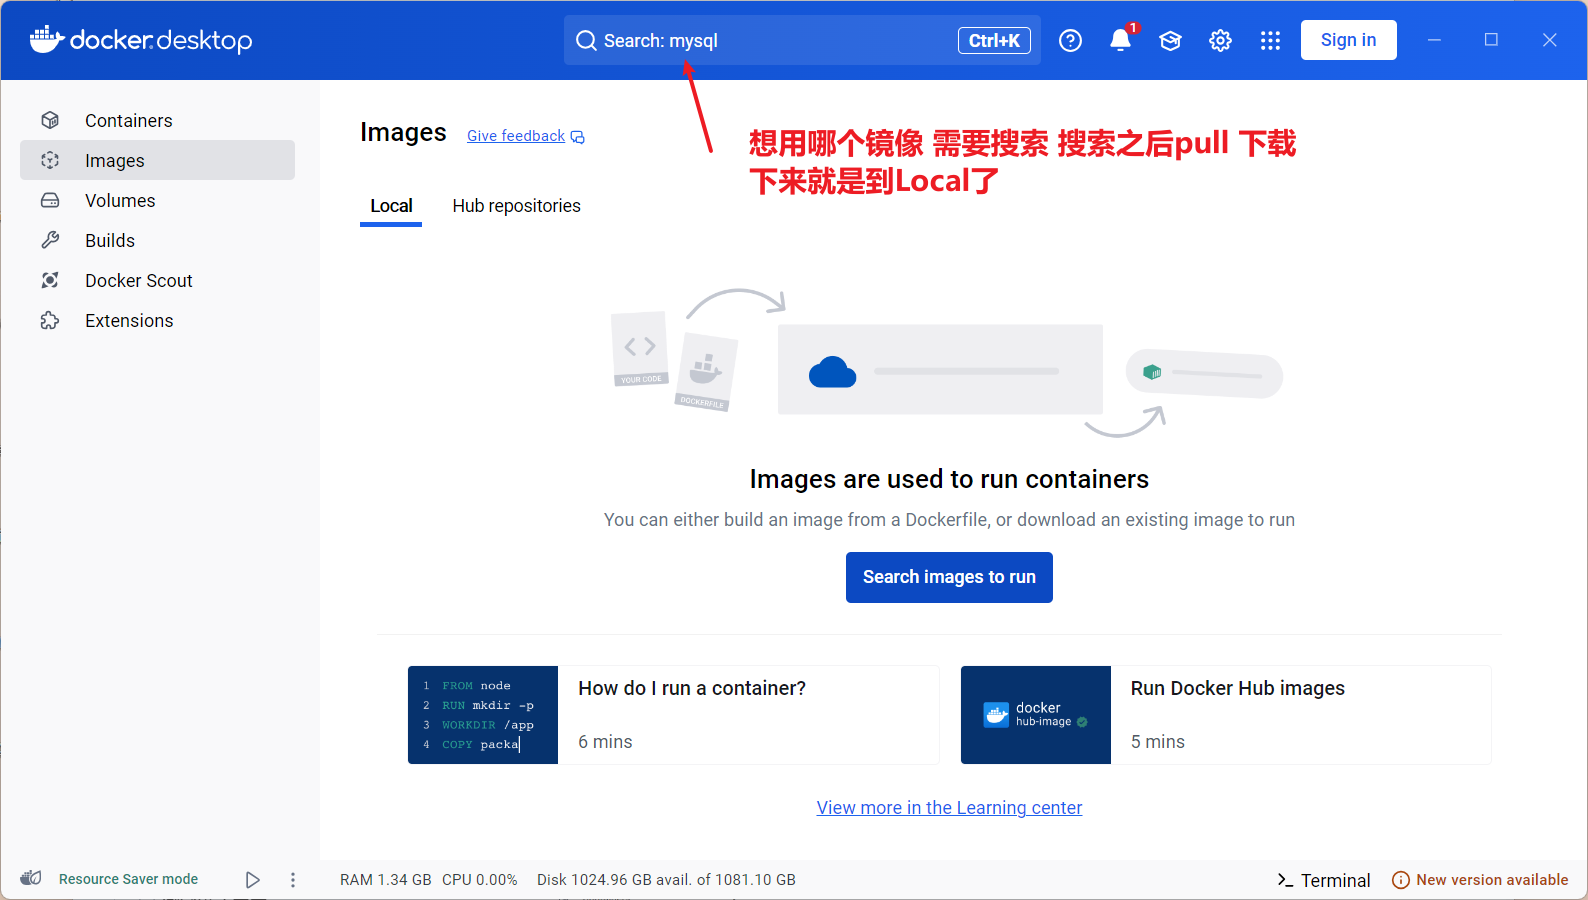Open the Learning center graduation cap icon
Screen dimensions: 1588x900
click(x=1170, y=41)
